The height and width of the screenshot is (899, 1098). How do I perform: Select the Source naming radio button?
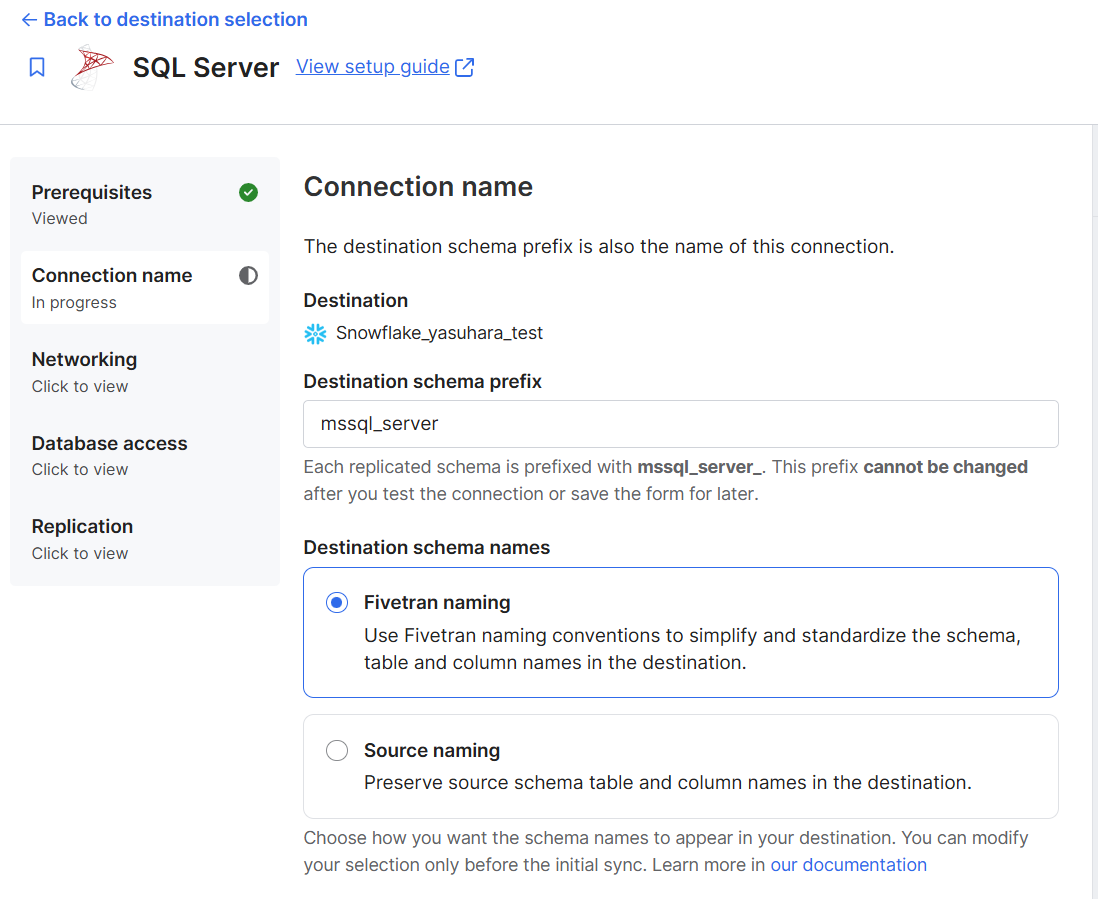337,751
